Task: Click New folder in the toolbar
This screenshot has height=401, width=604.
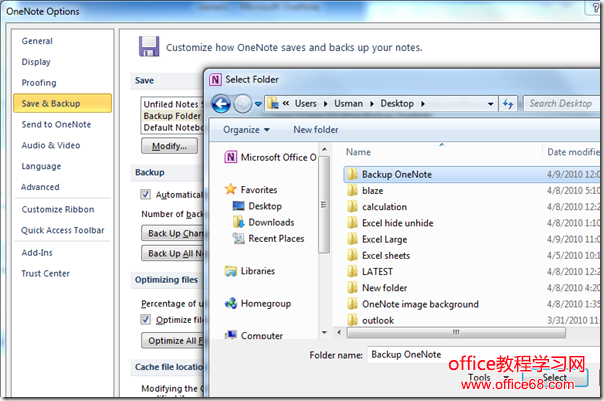Action: tap(316, 130)
